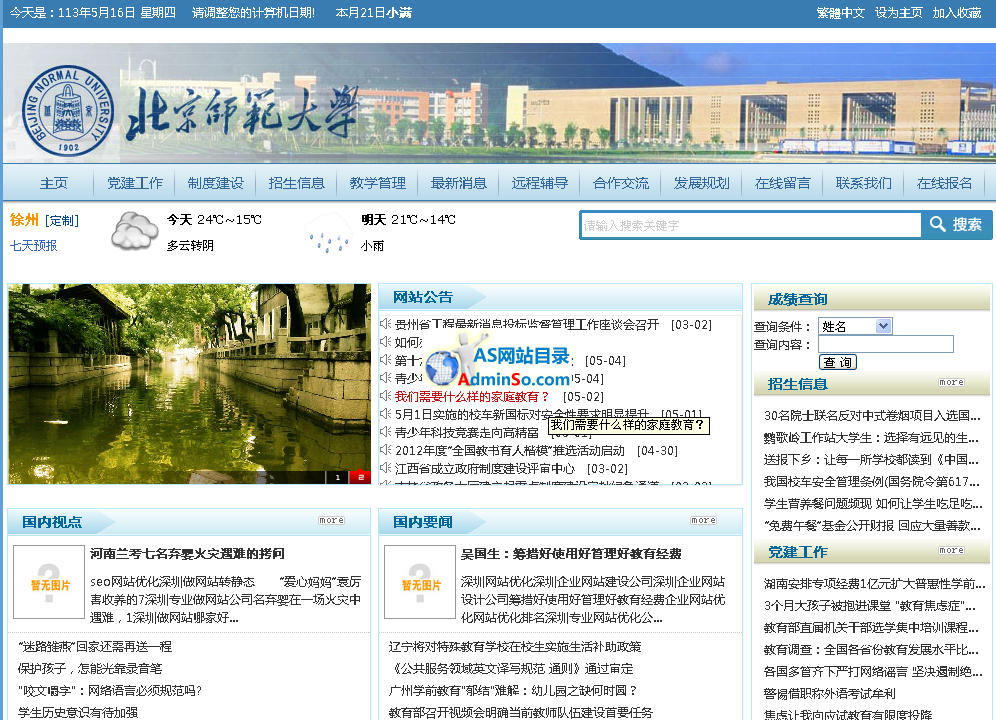Click more in the 国内要闻 section
The width and height of the screenshot is (996, 720).
pos(703,520)
